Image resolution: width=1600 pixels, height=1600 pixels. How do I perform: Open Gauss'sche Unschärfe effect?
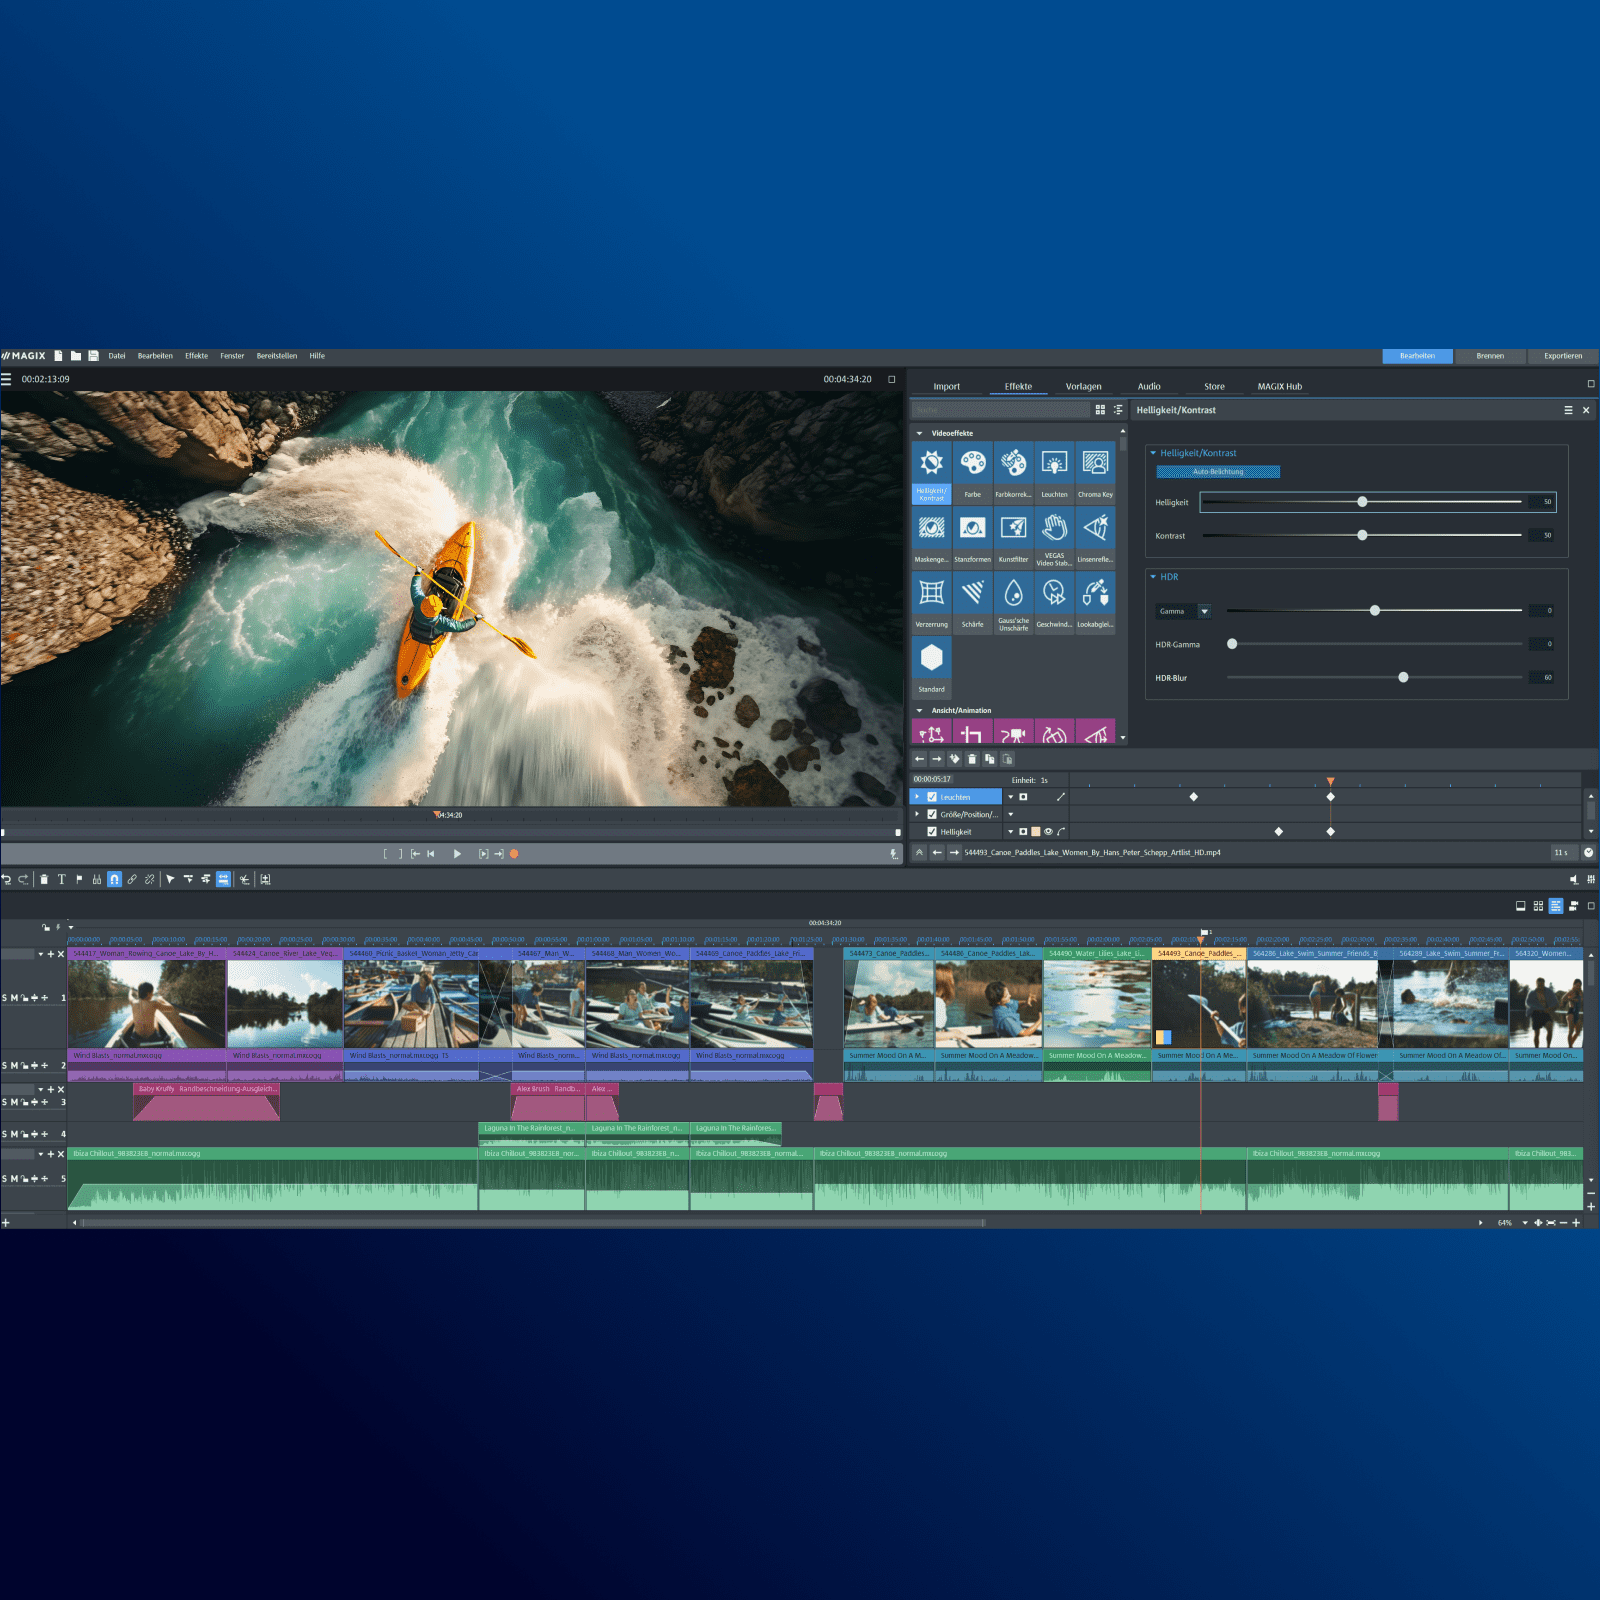click(x=1013, y=603)
